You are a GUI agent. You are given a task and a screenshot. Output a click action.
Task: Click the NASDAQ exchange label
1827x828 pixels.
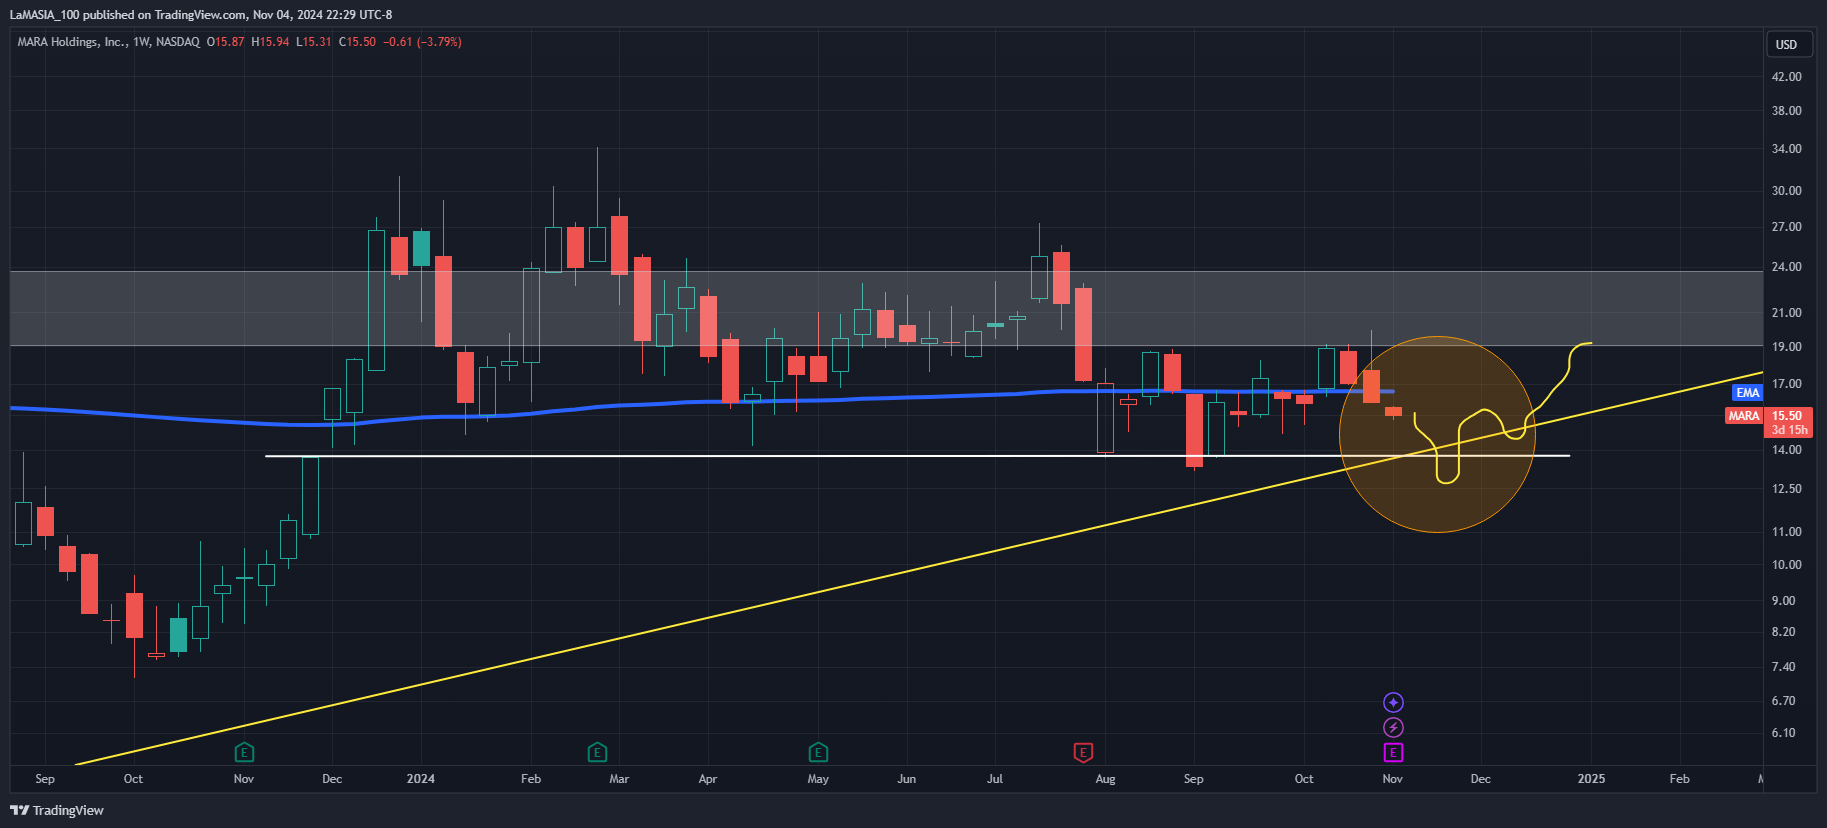tap(178, 42)
